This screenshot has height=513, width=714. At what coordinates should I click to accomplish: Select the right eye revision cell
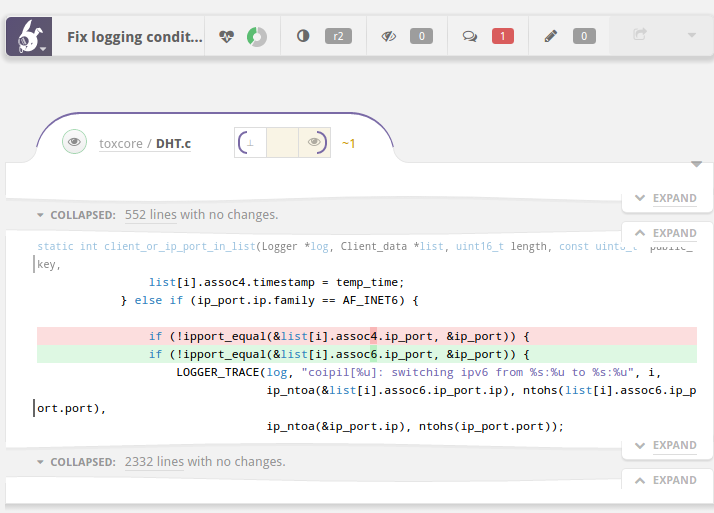(x=314, y=142)
